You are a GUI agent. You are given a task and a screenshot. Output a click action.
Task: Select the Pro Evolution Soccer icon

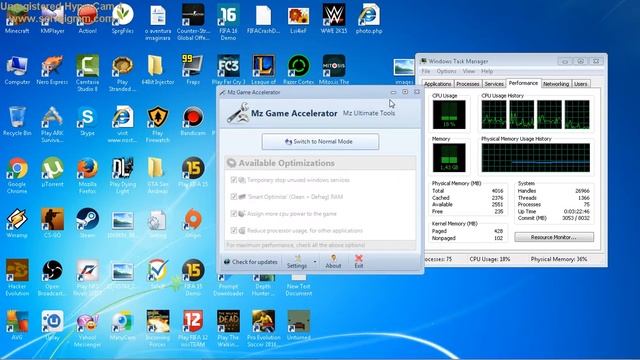point(264,329)
